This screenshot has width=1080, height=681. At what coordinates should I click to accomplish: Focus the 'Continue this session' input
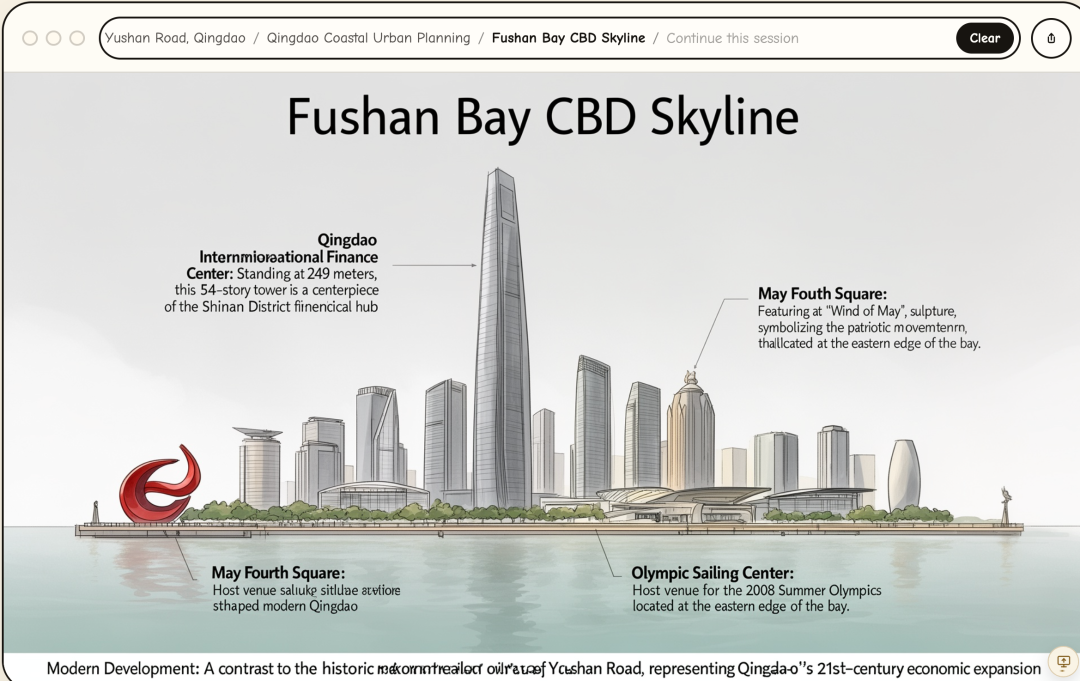tap(732, 39)
